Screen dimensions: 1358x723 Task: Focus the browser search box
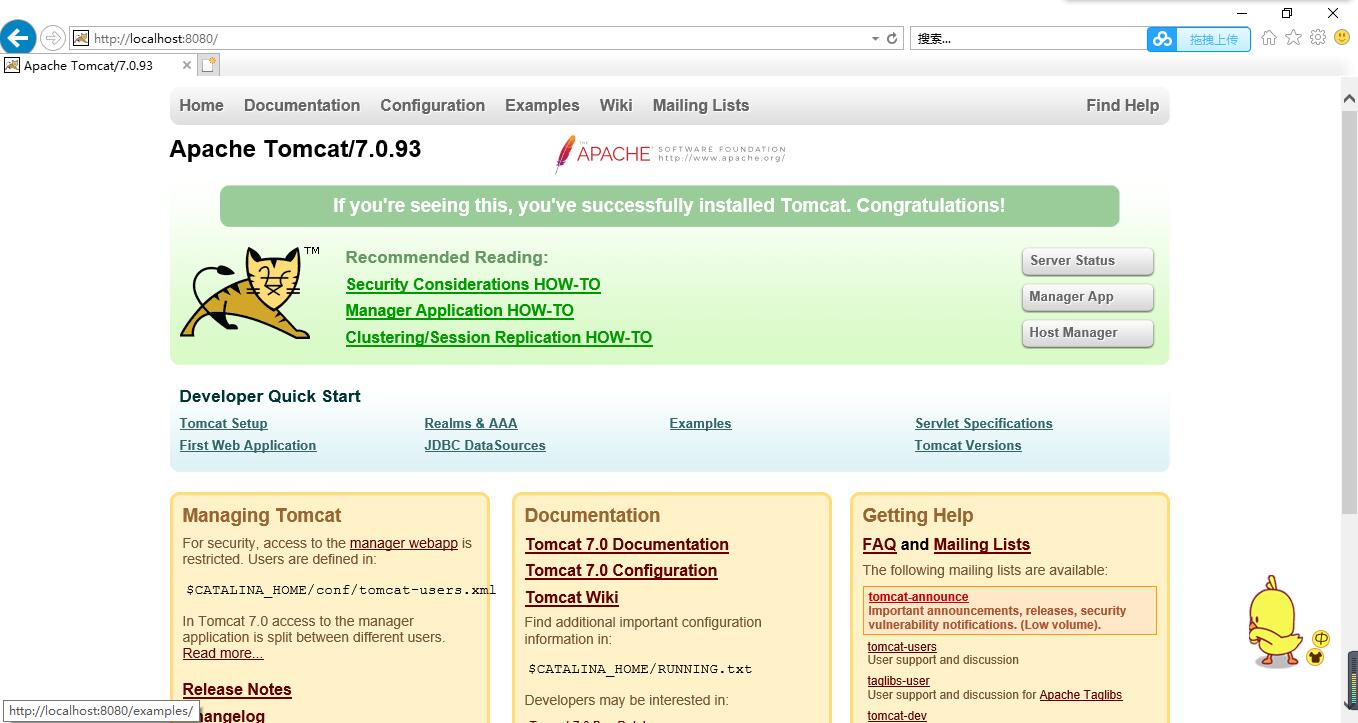[1027, 39]
